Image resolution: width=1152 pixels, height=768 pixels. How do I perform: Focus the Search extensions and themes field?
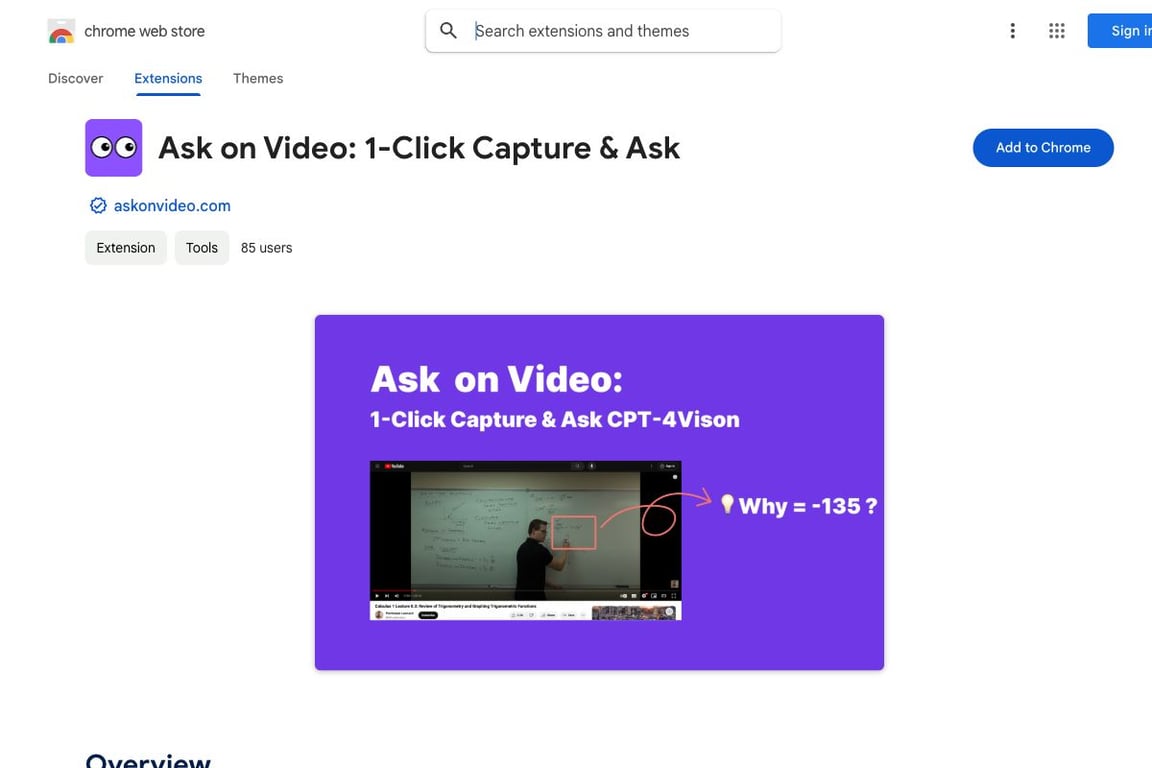tap(602, 31)
